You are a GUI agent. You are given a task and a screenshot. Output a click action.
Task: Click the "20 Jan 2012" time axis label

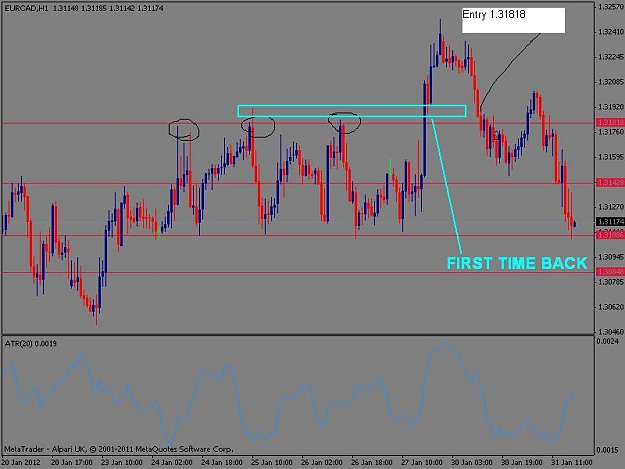[21, 462]
